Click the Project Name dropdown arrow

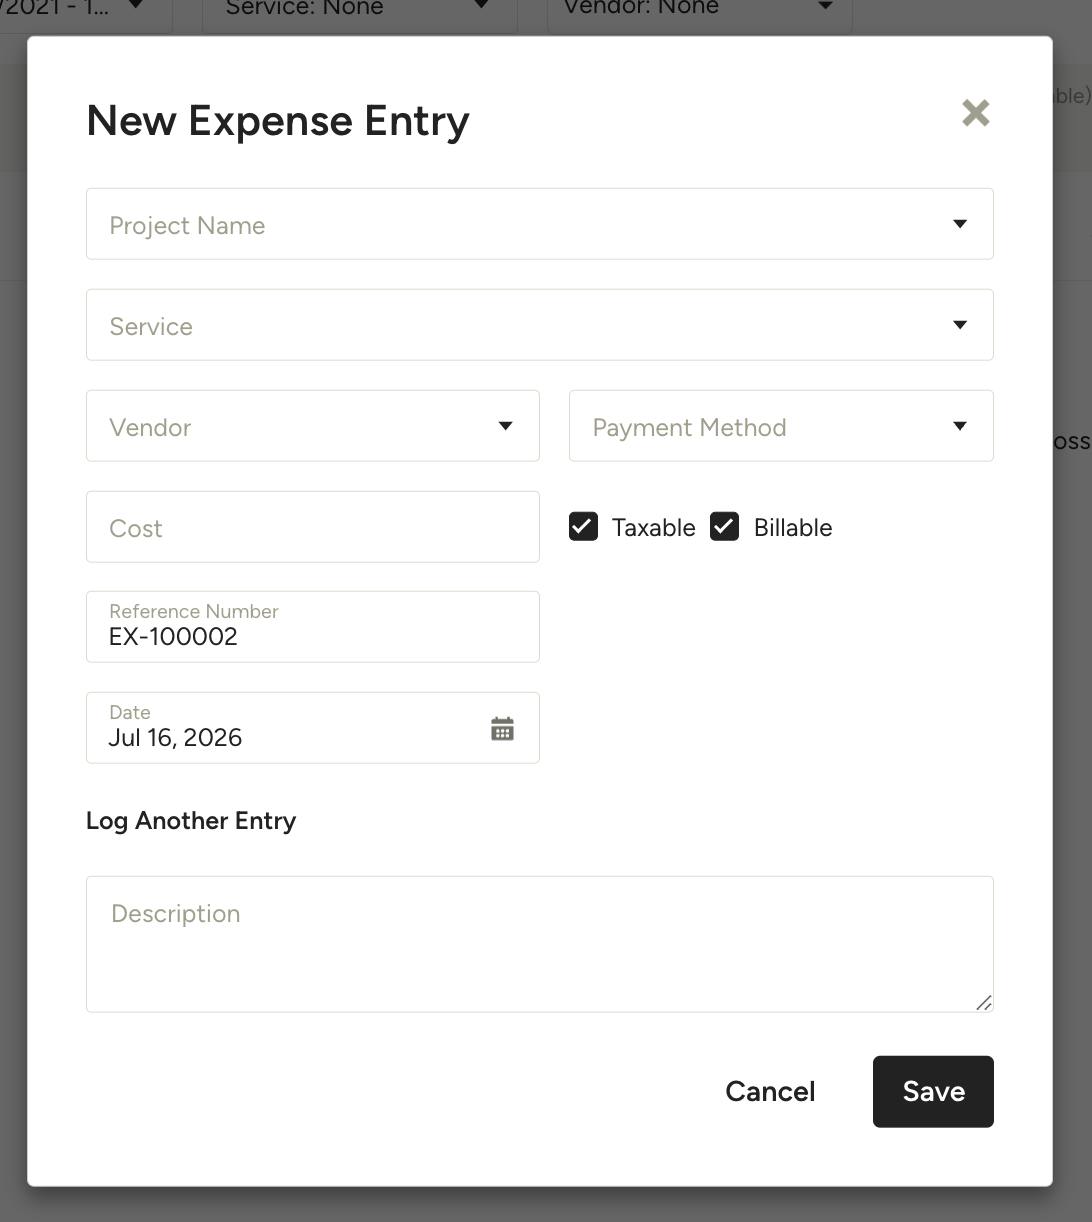(959, 224)
